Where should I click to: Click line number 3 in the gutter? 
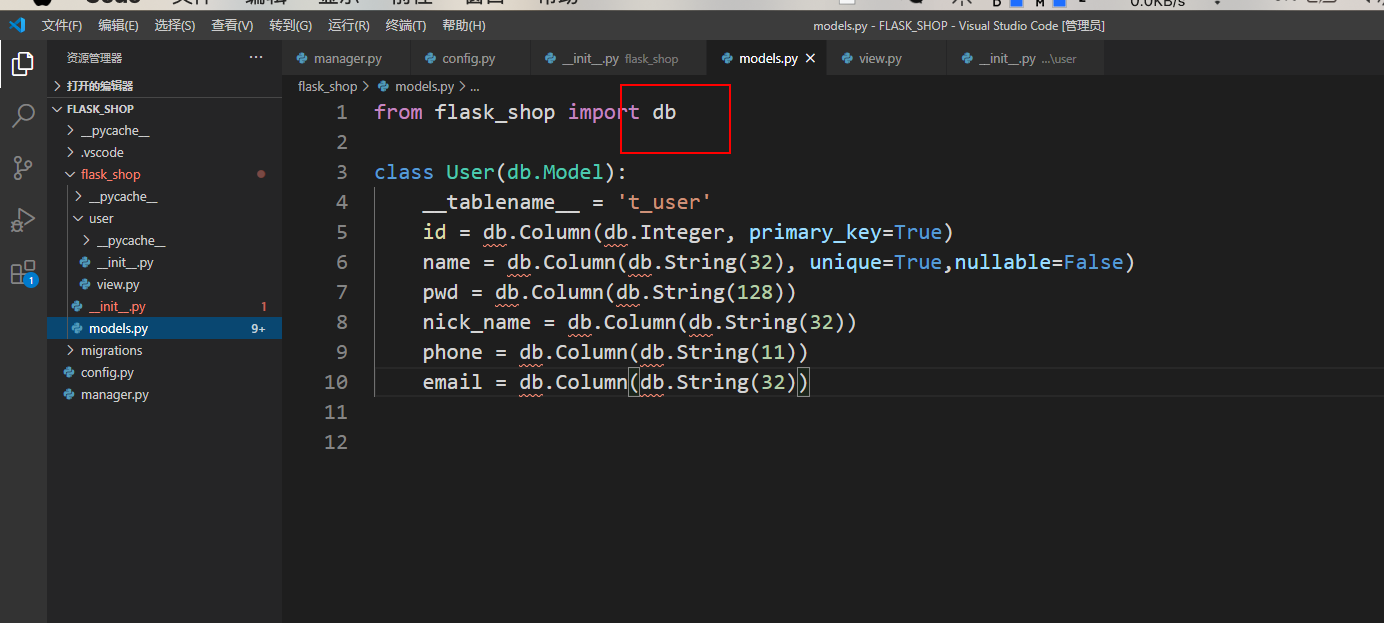(x=342, y=172)
